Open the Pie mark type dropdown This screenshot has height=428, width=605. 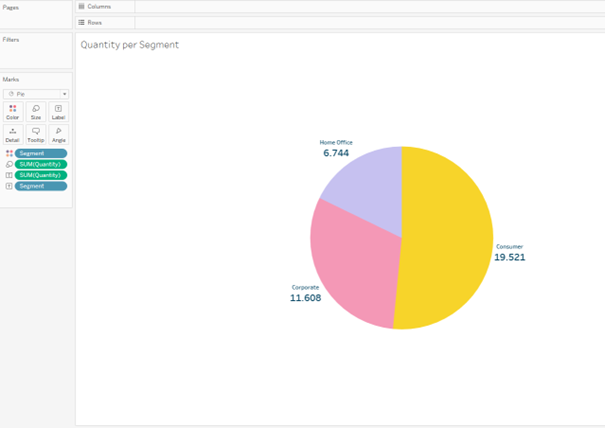(36, 94)
